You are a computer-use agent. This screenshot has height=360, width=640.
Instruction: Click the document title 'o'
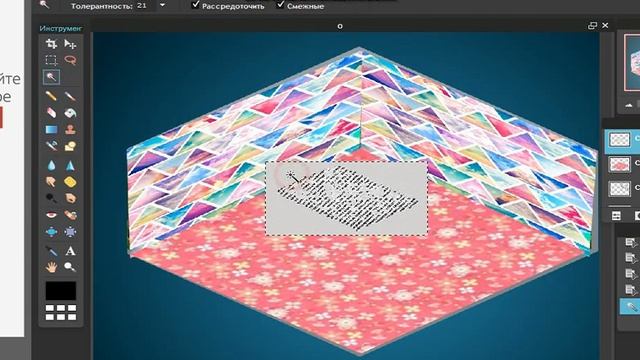click(x=340, y=26)
